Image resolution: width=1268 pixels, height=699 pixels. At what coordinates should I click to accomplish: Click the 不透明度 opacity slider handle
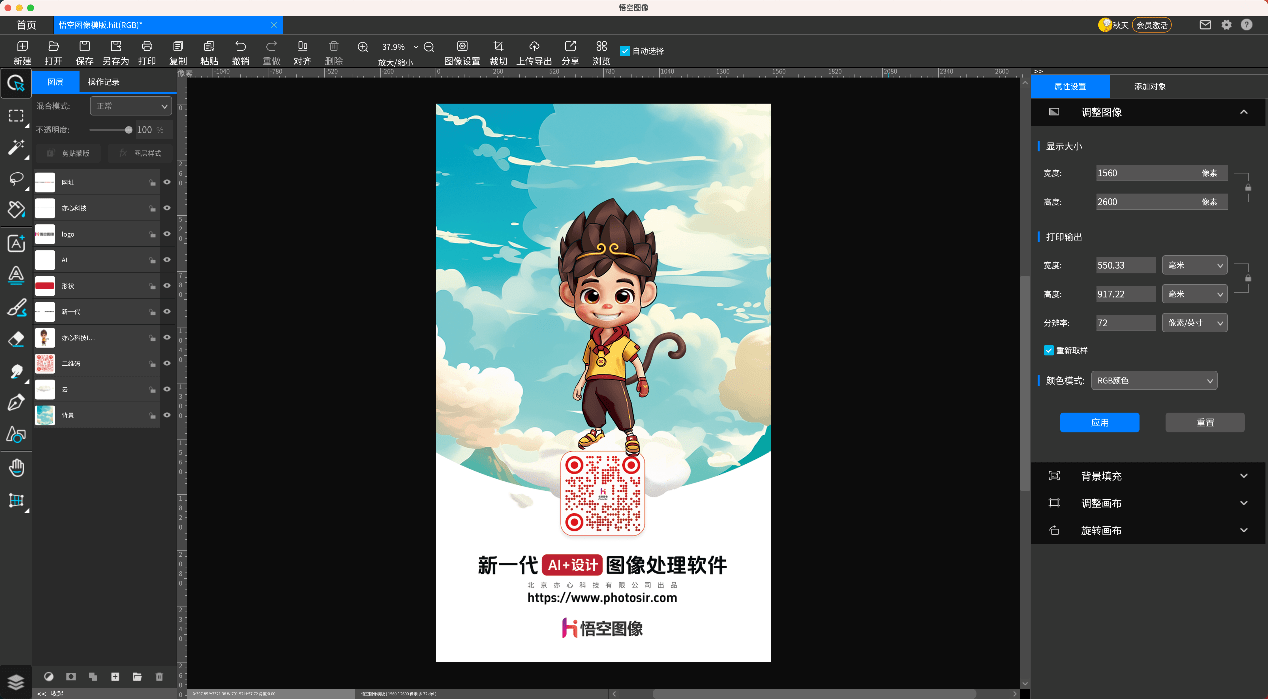tap(129, 130)
